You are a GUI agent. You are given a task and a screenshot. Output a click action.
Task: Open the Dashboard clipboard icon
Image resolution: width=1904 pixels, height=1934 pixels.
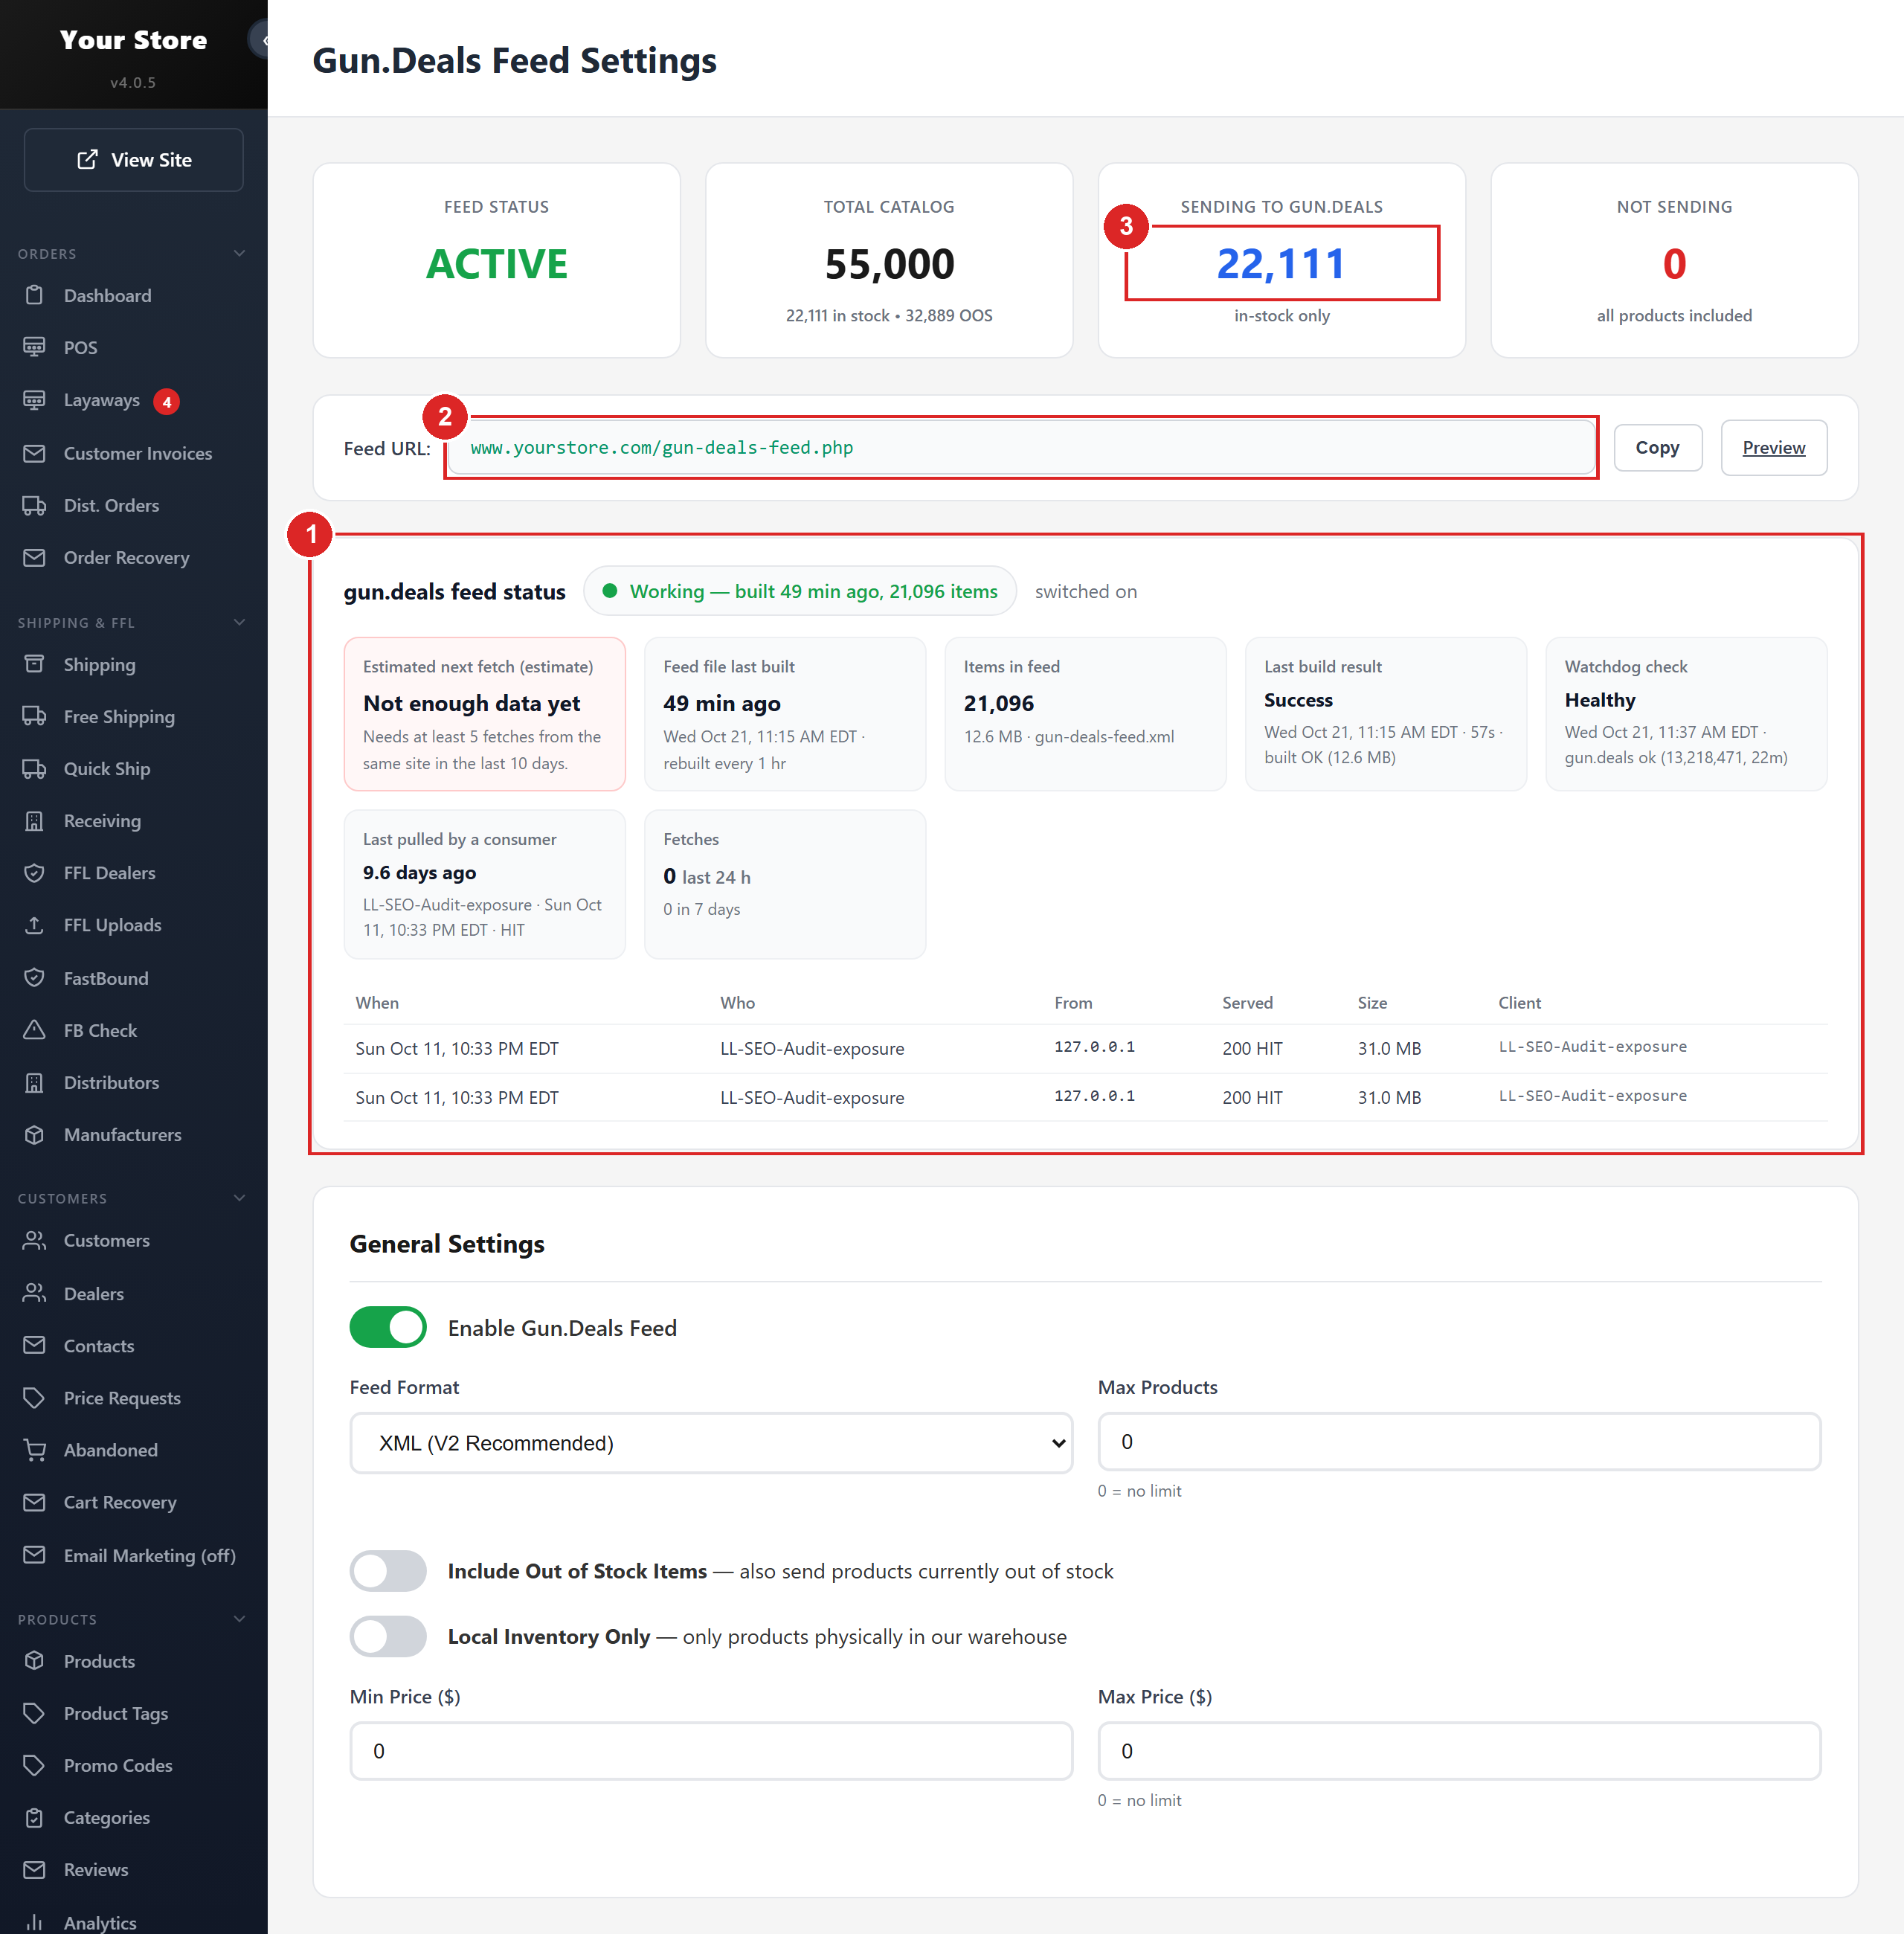tap(34, 295)
